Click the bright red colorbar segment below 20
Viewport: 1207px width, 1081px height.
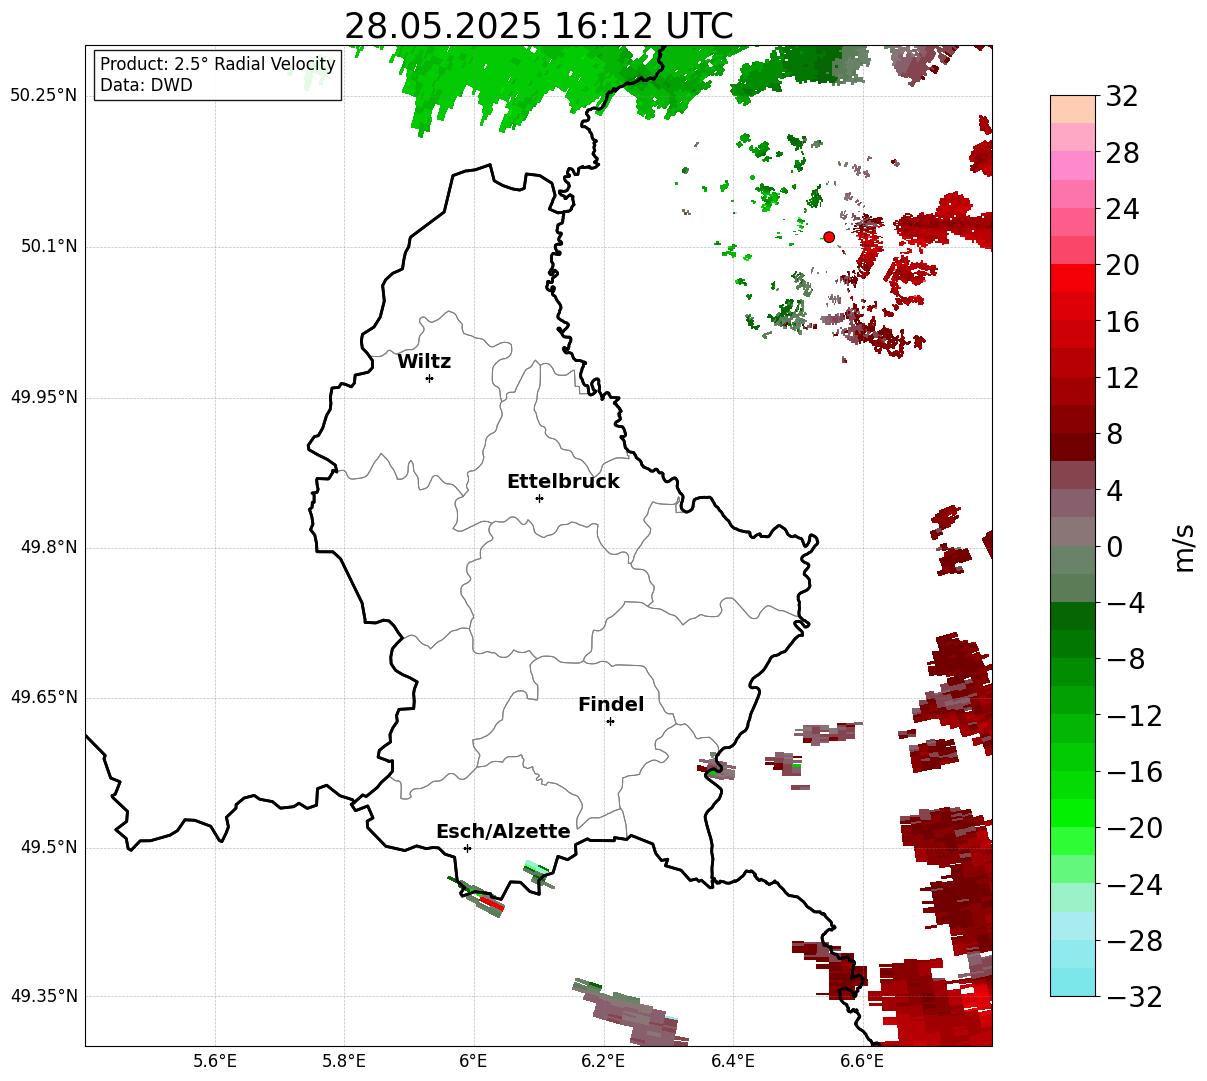tap(1073, 278)
